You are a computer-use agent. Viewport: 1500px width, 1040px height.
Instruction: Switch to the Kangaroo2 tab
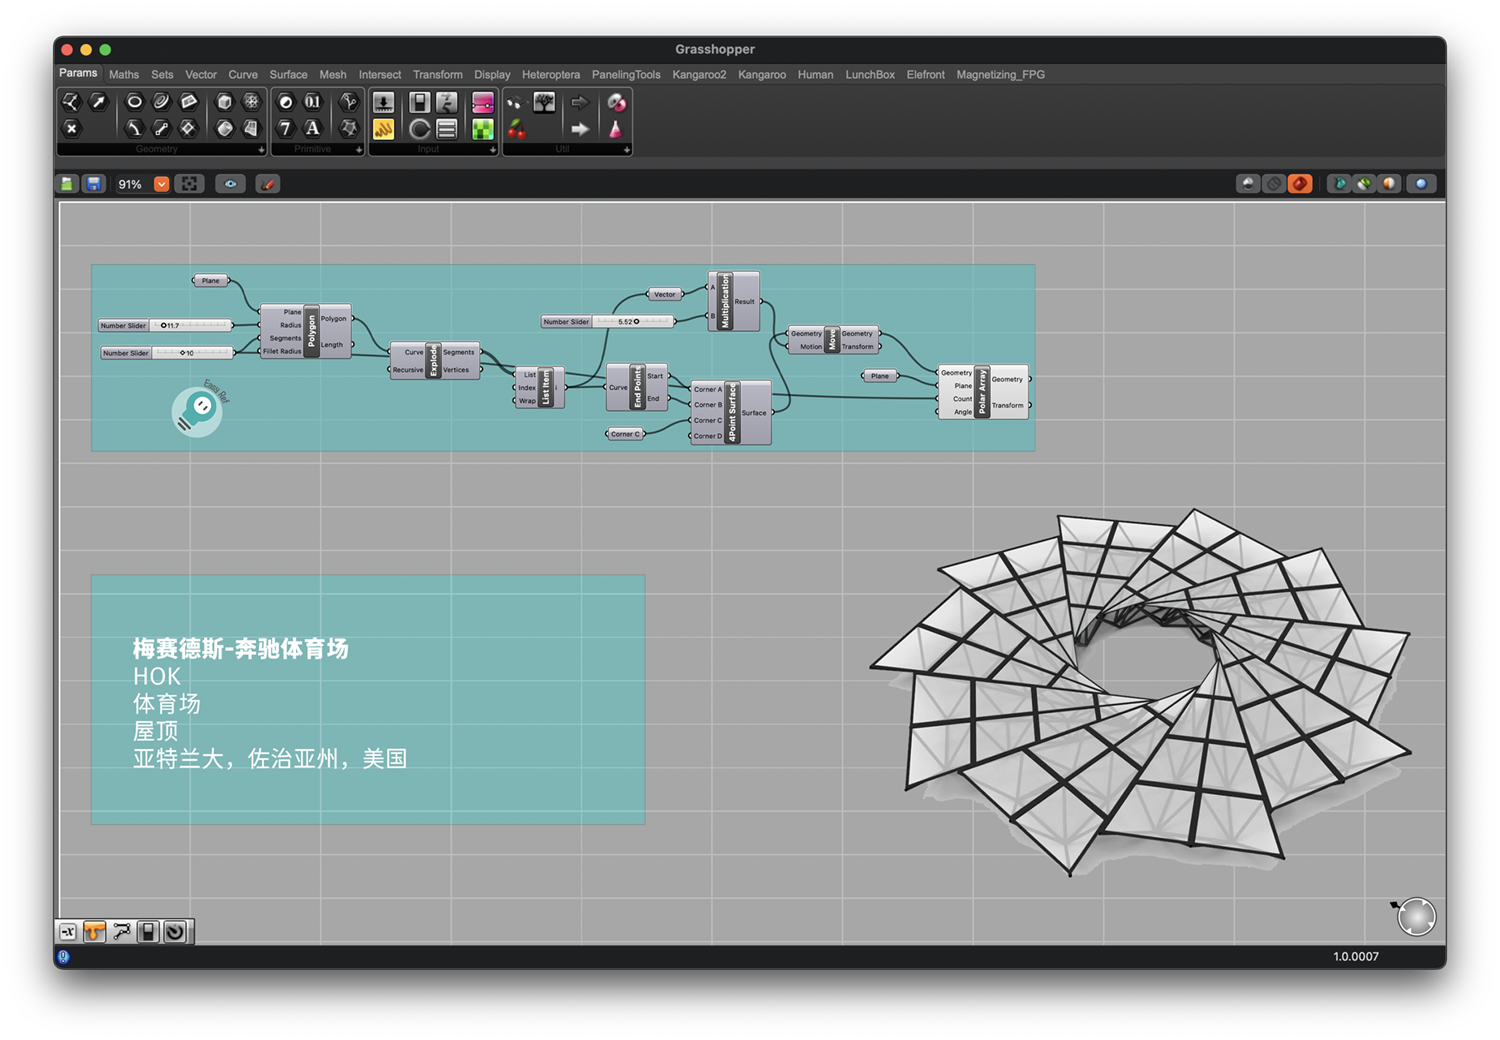click(x=699, y=75)
